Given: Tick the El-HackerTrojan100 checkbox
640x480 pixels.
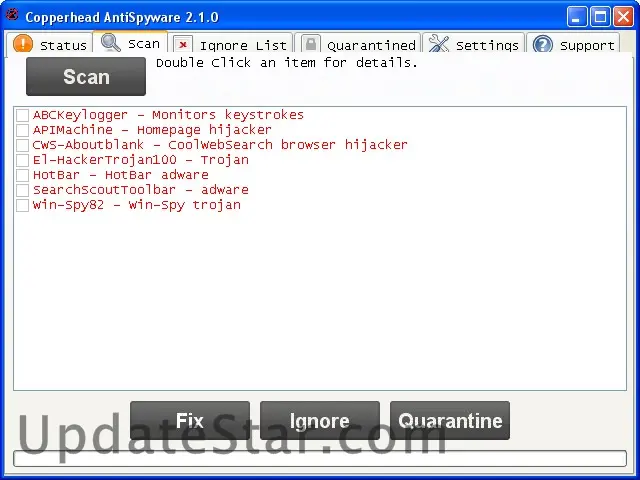Looking at the screenshot, I should click(22, 160).
